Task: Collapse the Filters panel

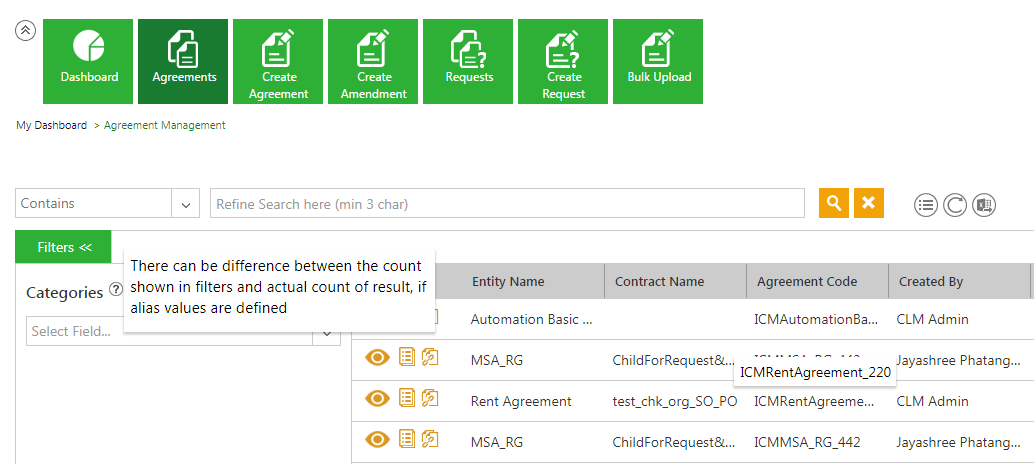Action: click(63, 247)
